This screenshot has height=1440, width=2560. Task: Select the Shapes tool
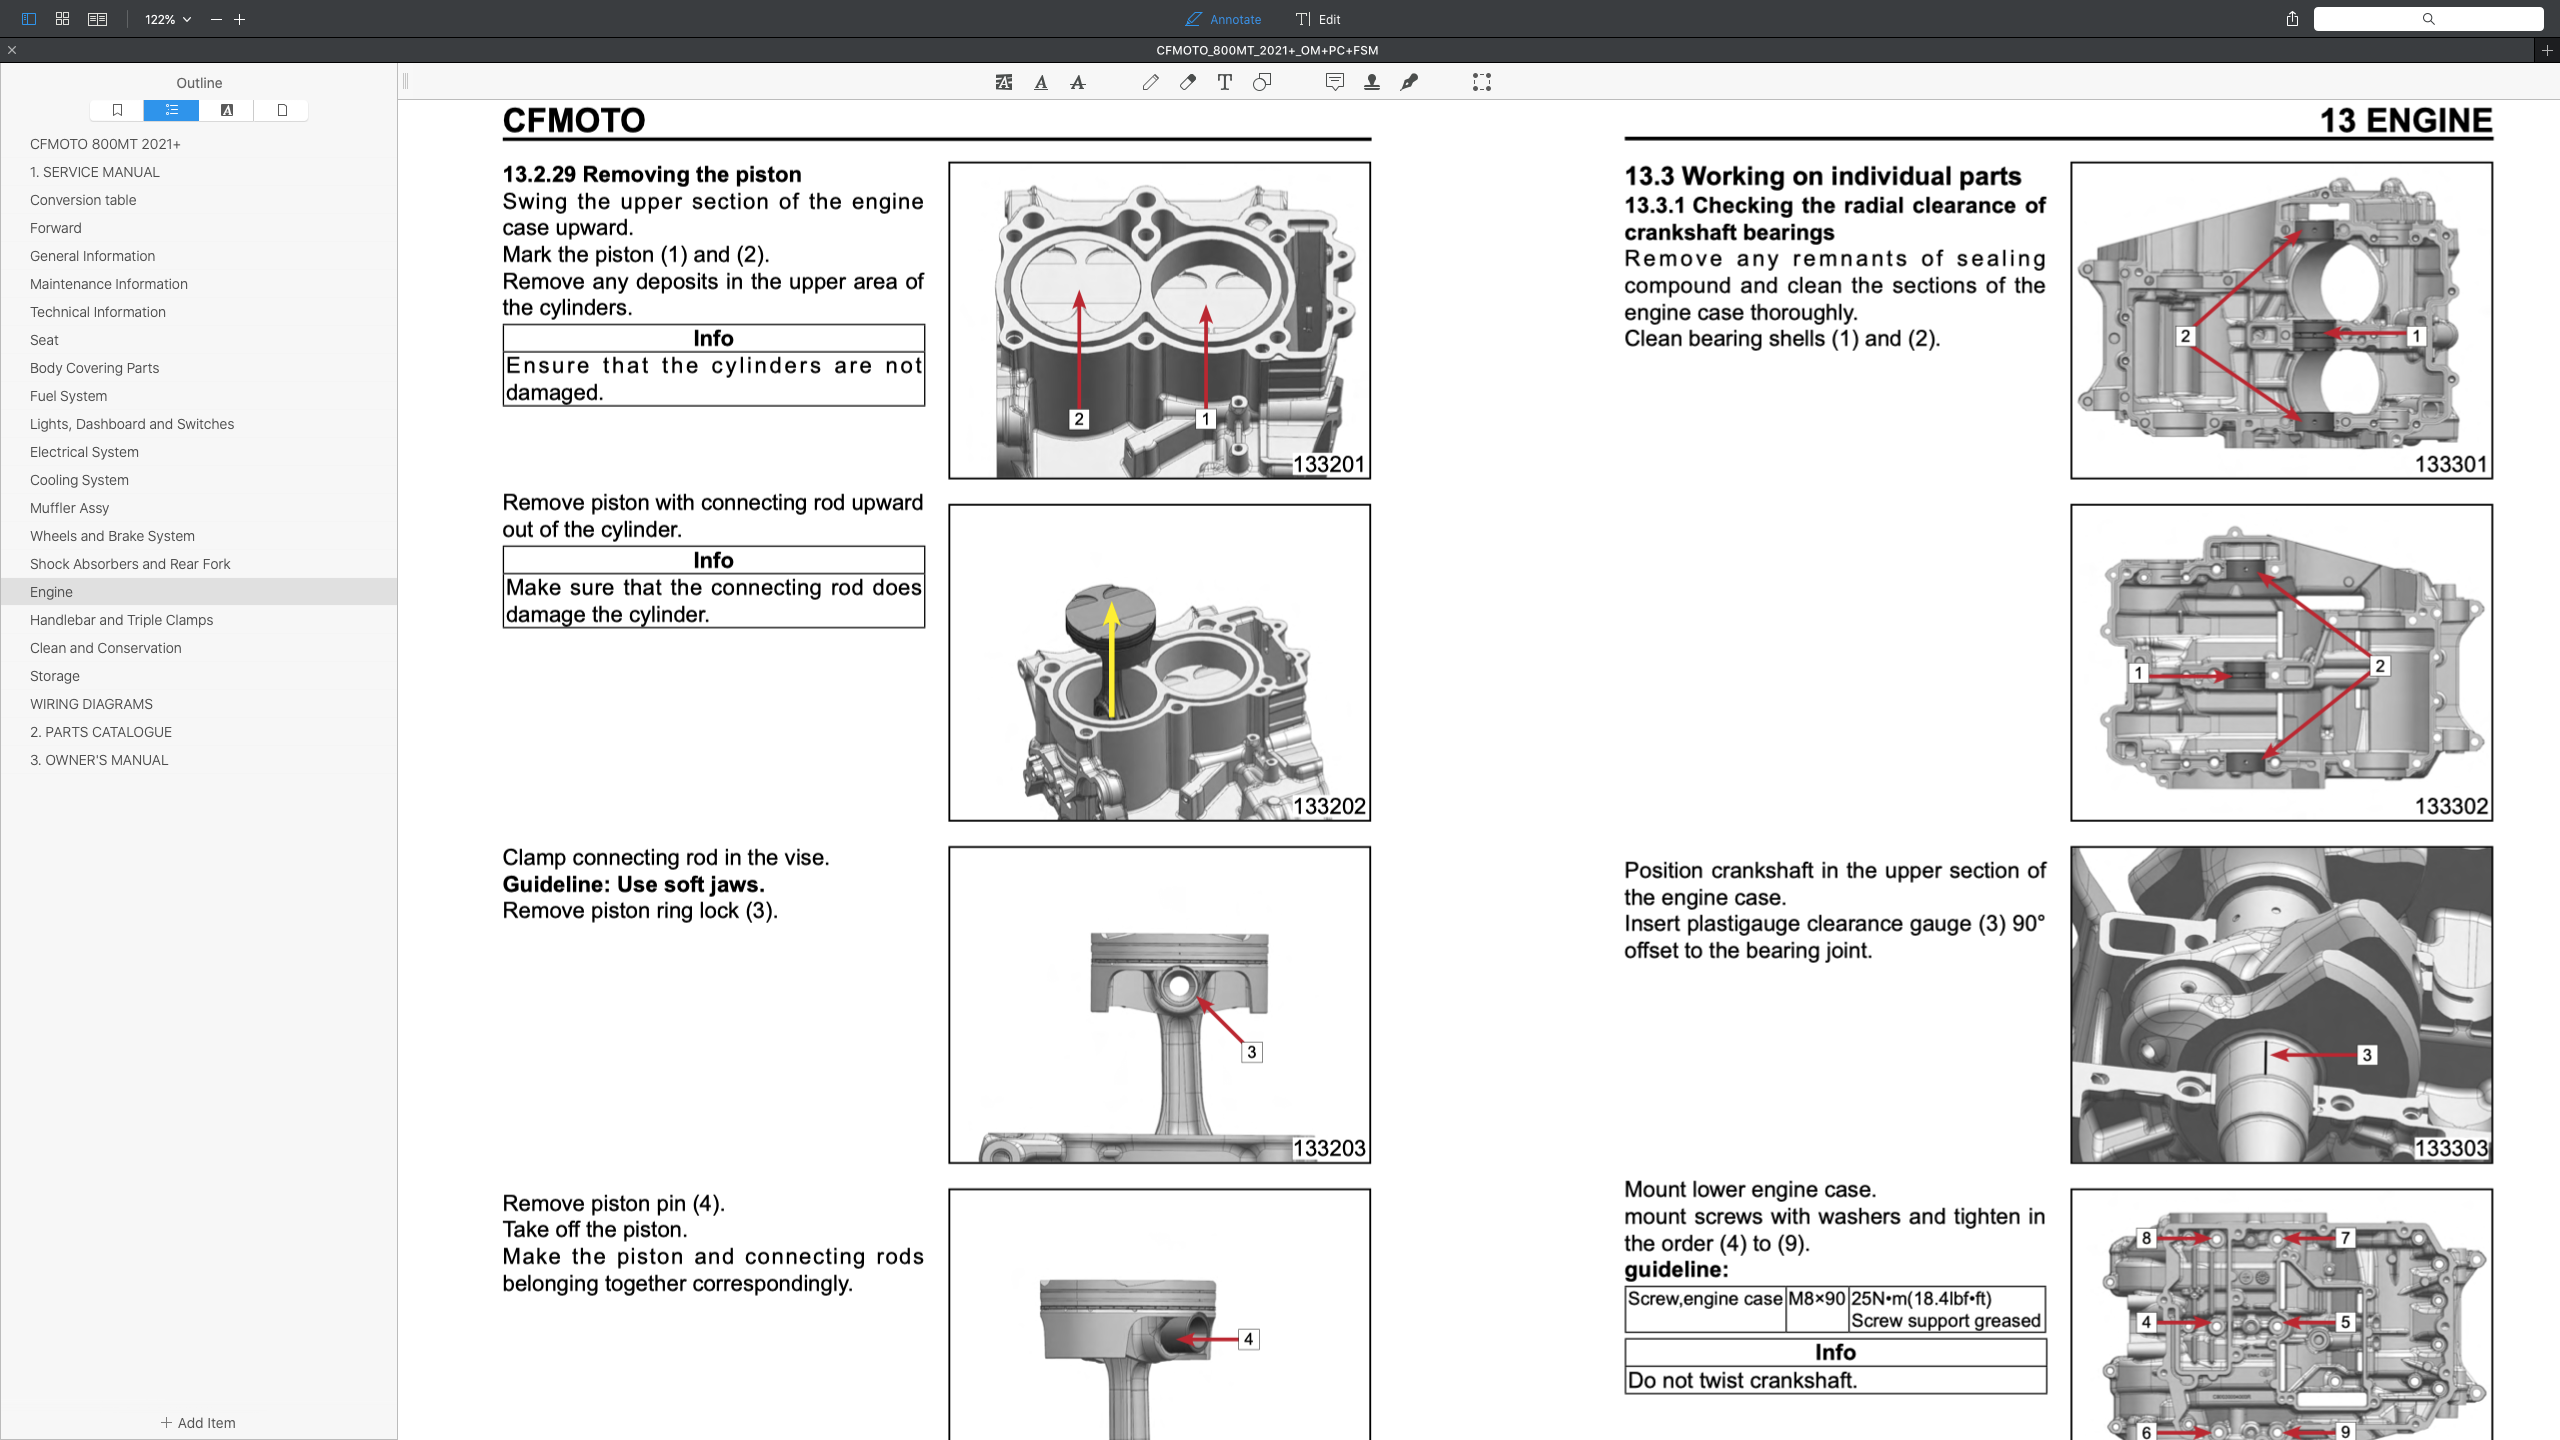(1262, 83)
